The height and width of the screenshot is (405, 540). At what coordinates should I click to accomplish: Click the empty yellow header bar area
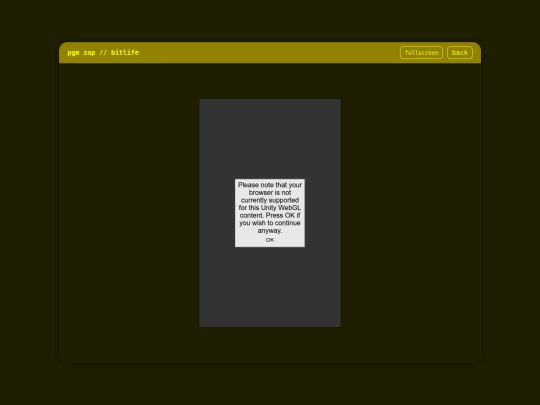tap(269, 53)
